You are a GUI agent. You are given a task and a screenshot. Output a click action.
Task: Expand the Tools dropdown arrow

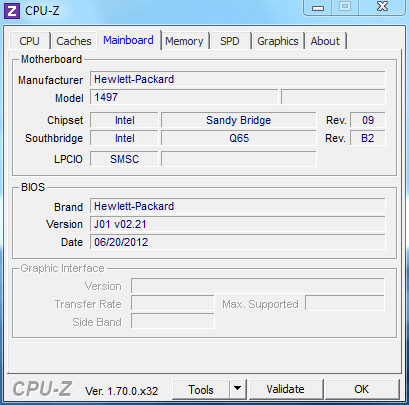point(237,389)
